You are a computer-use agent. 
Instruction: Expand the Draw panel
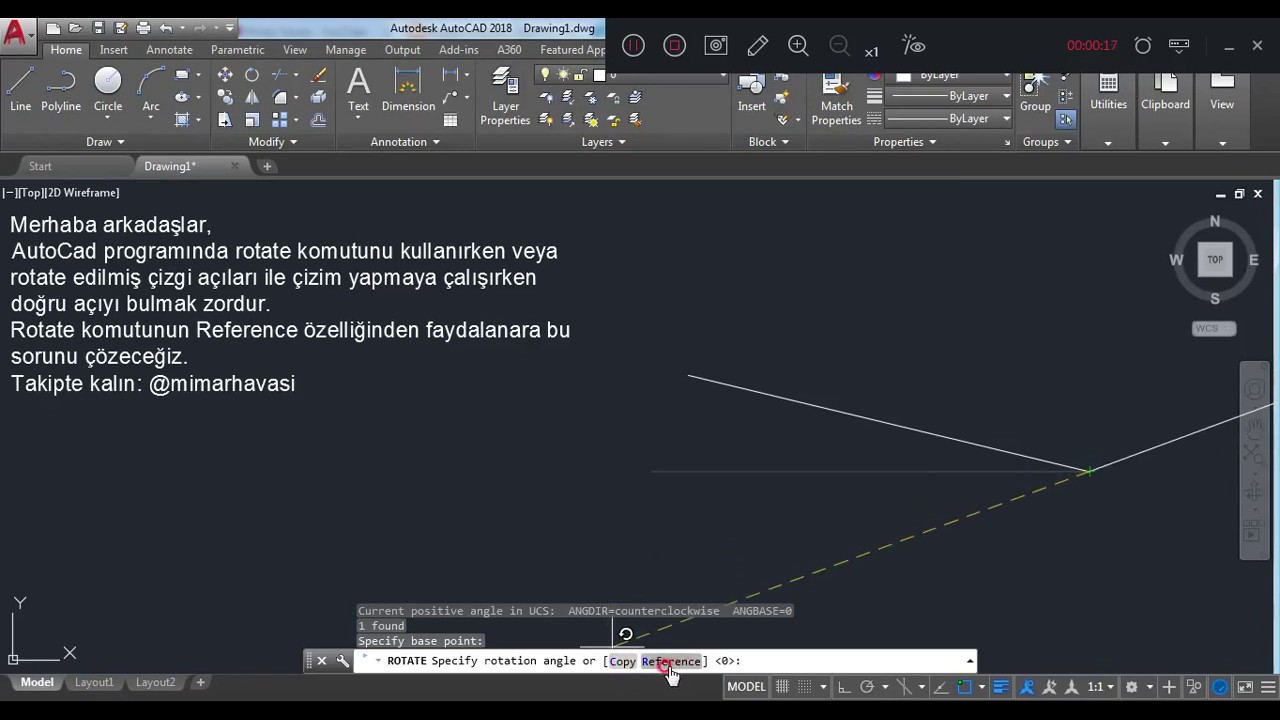coord(105,142)
